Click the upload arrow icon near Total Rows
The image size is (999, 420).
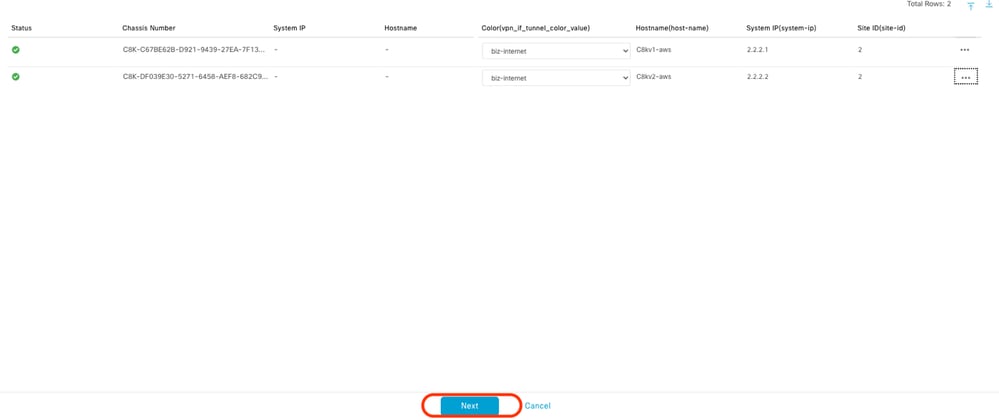click(x=970, y=5)
